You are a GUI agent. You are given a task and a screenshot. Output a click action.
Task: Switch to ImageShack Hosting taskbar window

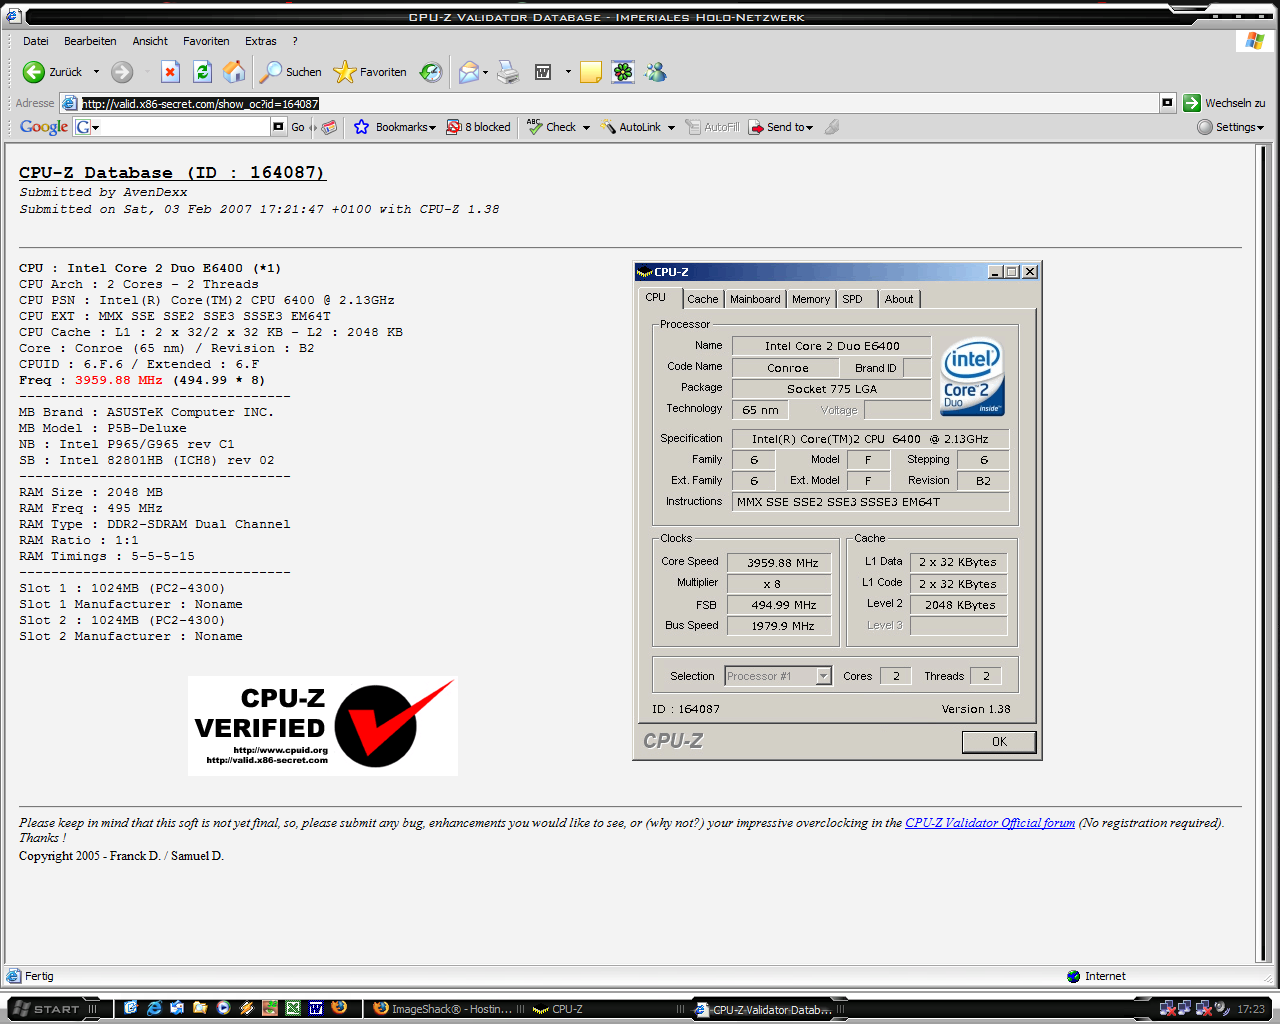pos(448,1009)
